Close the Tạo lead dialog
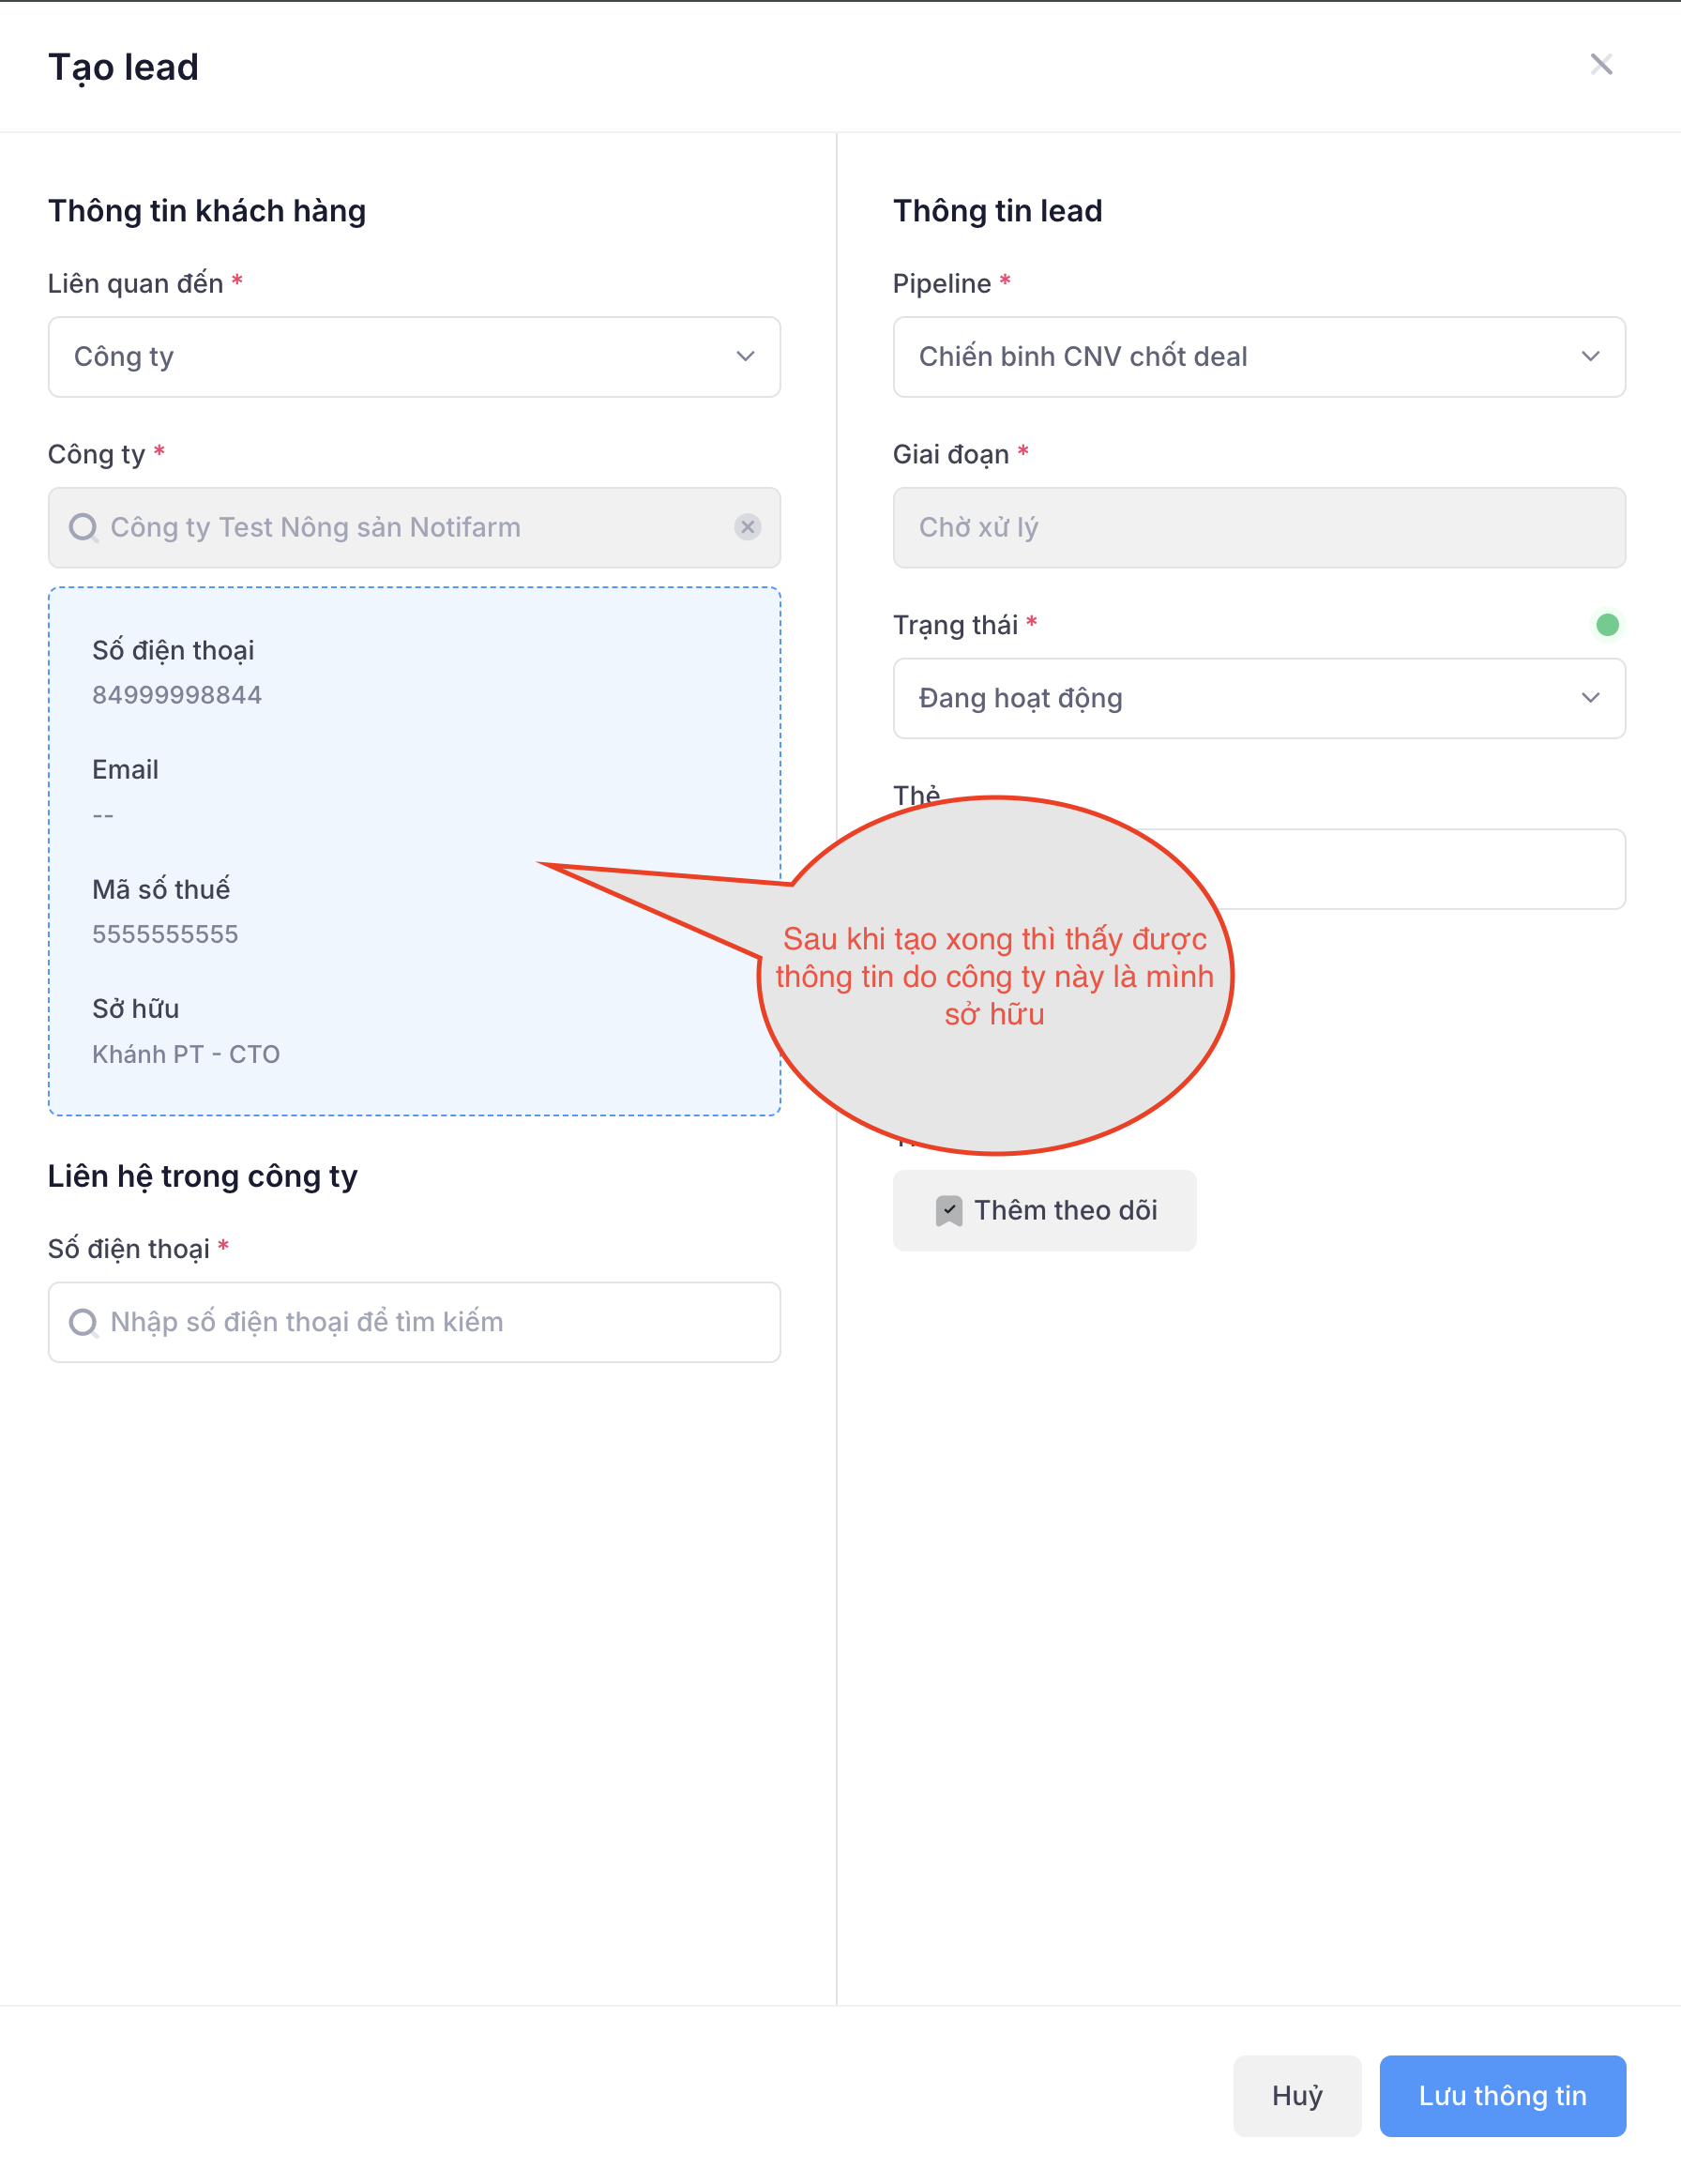The image size is (1681, 2184). (x=1601, y=65)
